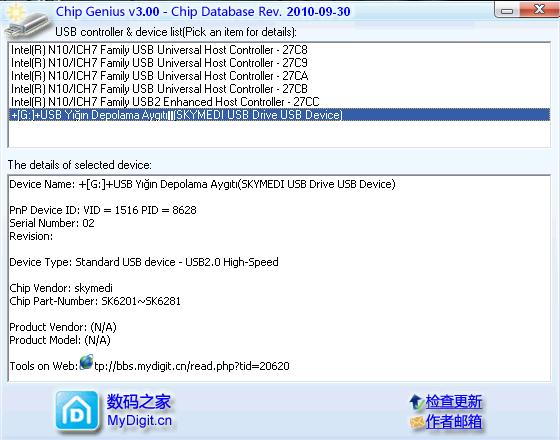This screenshot has width=560, height=440.
Task: Close the Chip Genius window
Action: click(x=539, y=9)
